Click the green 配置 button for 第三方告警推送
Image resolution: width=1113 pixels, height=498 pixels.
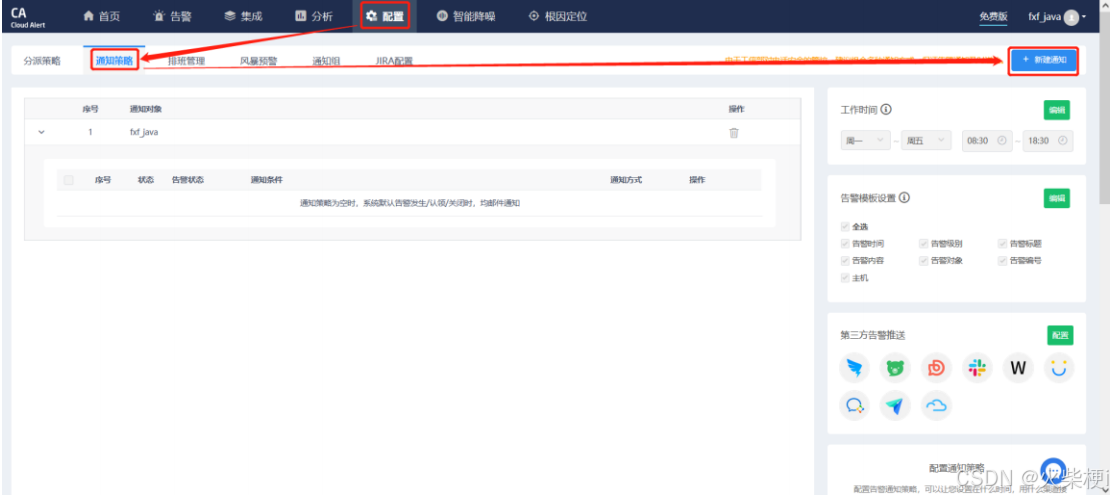1060,335
